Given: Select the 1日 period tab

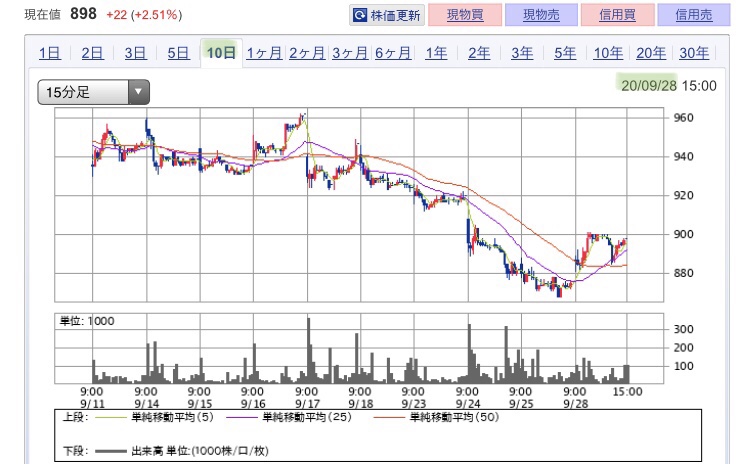Looking at the screenshot, I should tap(50, 53).
